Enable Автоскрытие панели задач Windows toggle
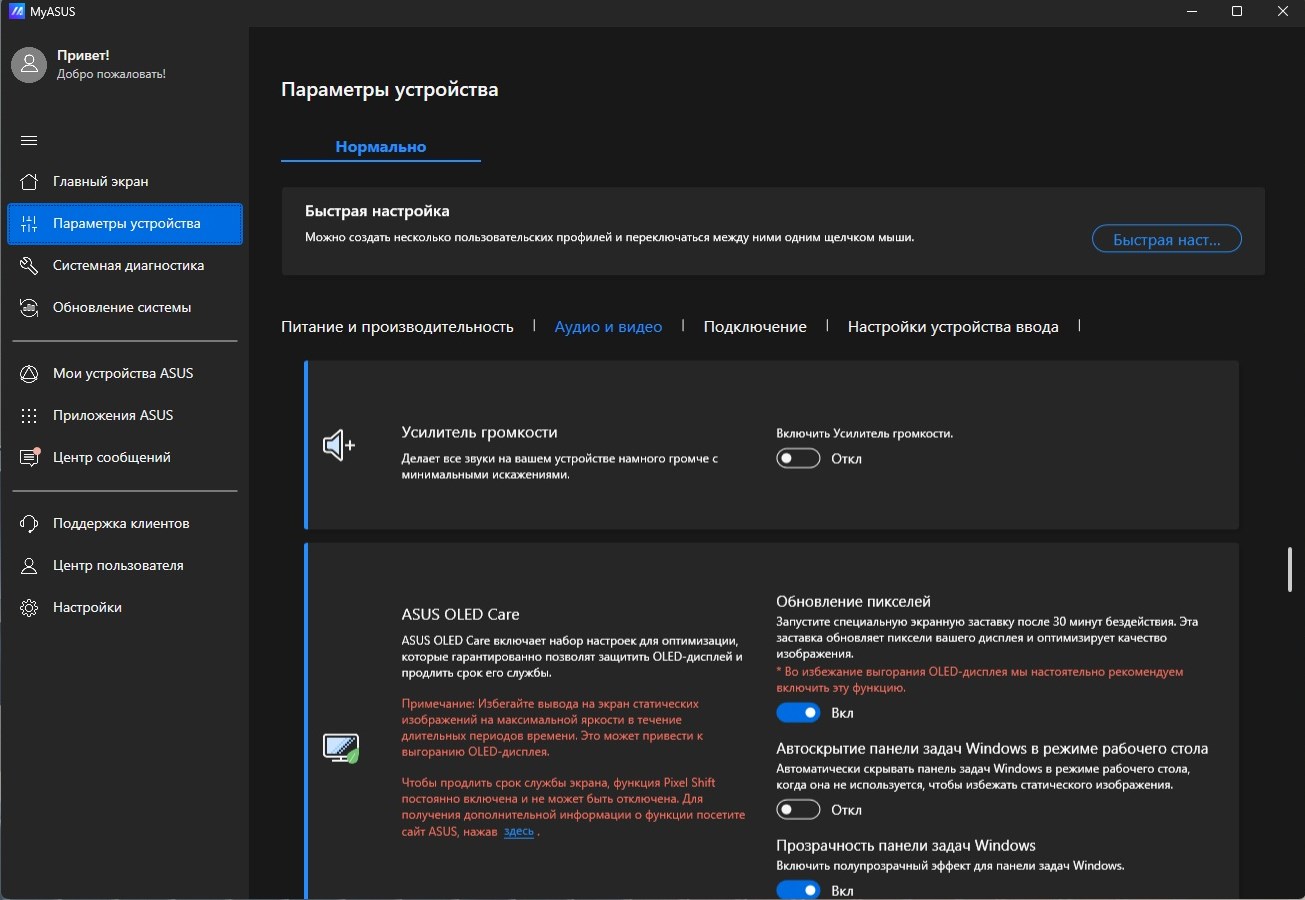This screenshot has width=1305, height=900. point(798,809)
